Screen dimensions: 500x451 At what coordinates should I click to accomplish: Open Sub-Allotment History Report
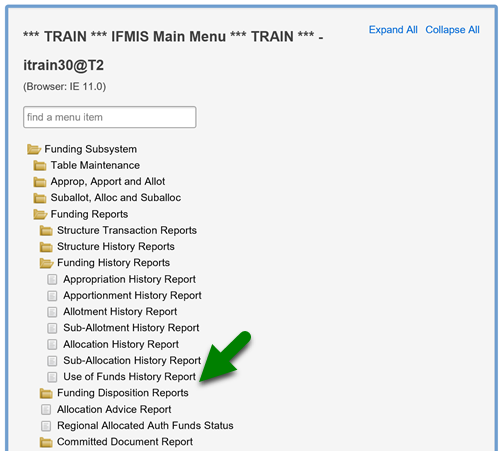coord(131,328)
